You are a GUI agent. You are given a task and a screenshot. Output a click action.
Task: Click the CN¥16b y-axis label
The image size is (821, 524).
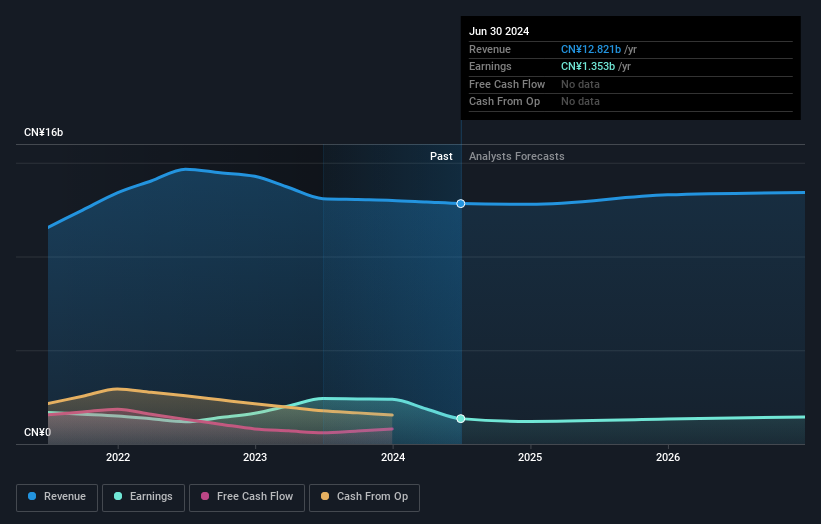(43, 132)
